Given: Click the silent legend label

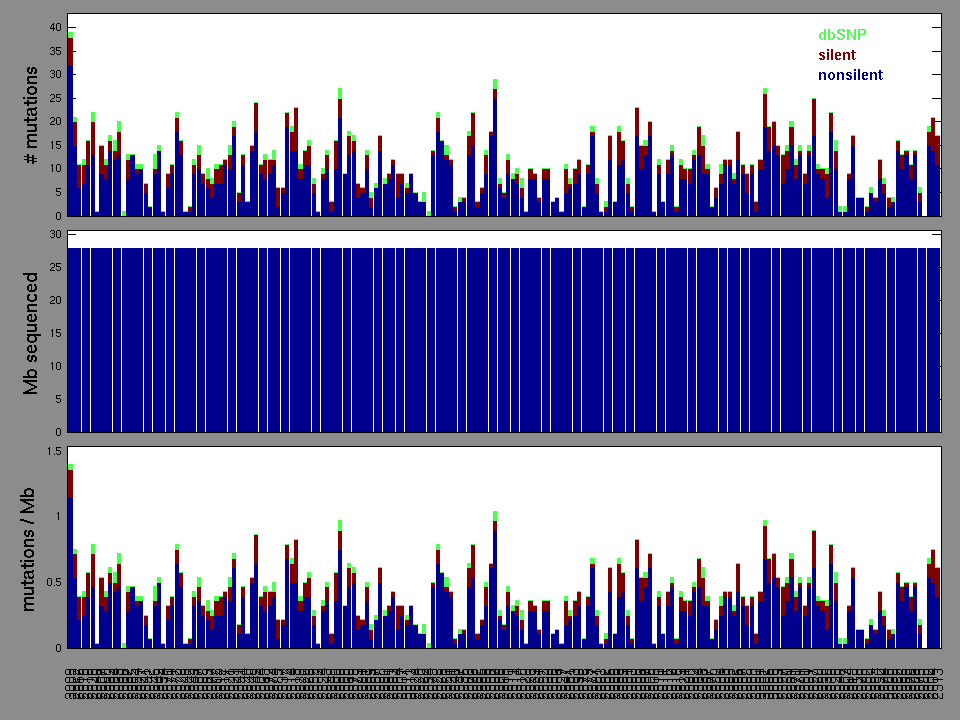Looking at the screenshot, I should point(837,55).
